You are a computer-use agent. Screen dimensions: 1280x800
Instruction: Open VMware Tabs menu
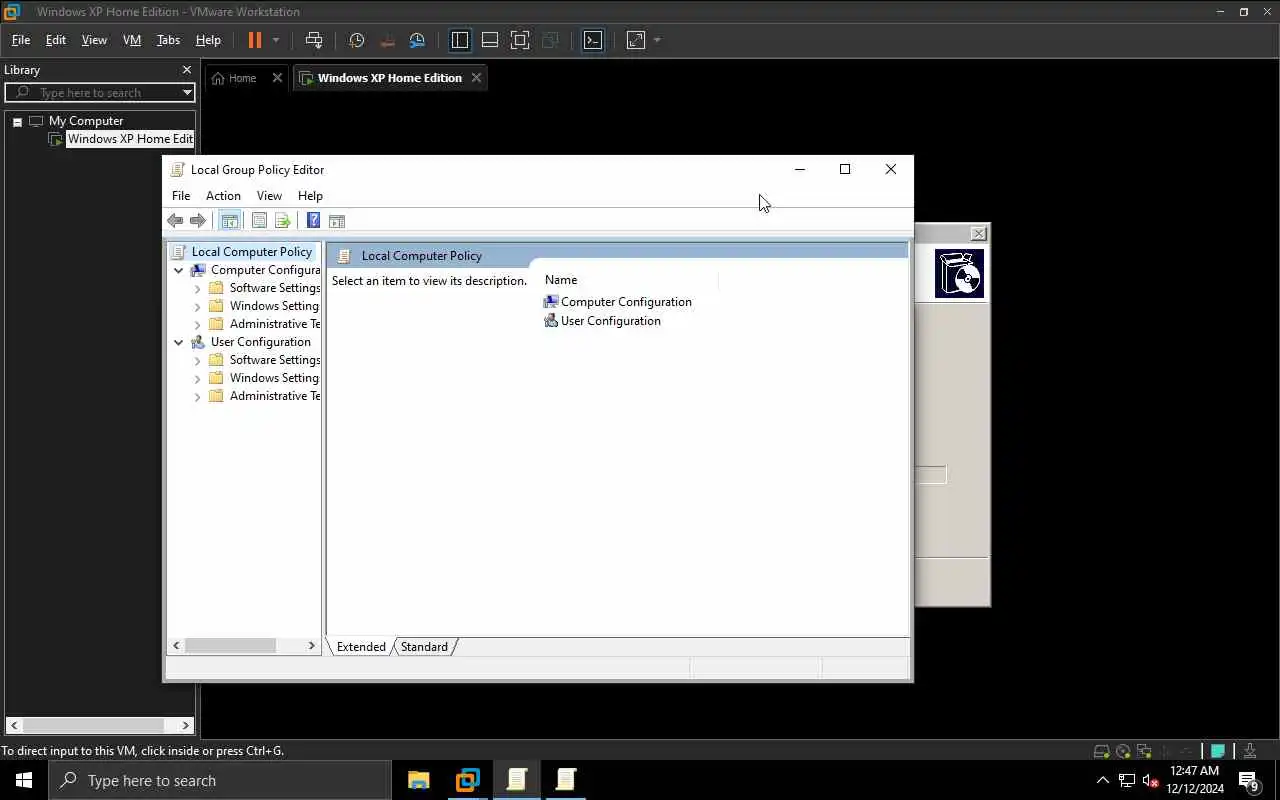(x=168, y=40)
